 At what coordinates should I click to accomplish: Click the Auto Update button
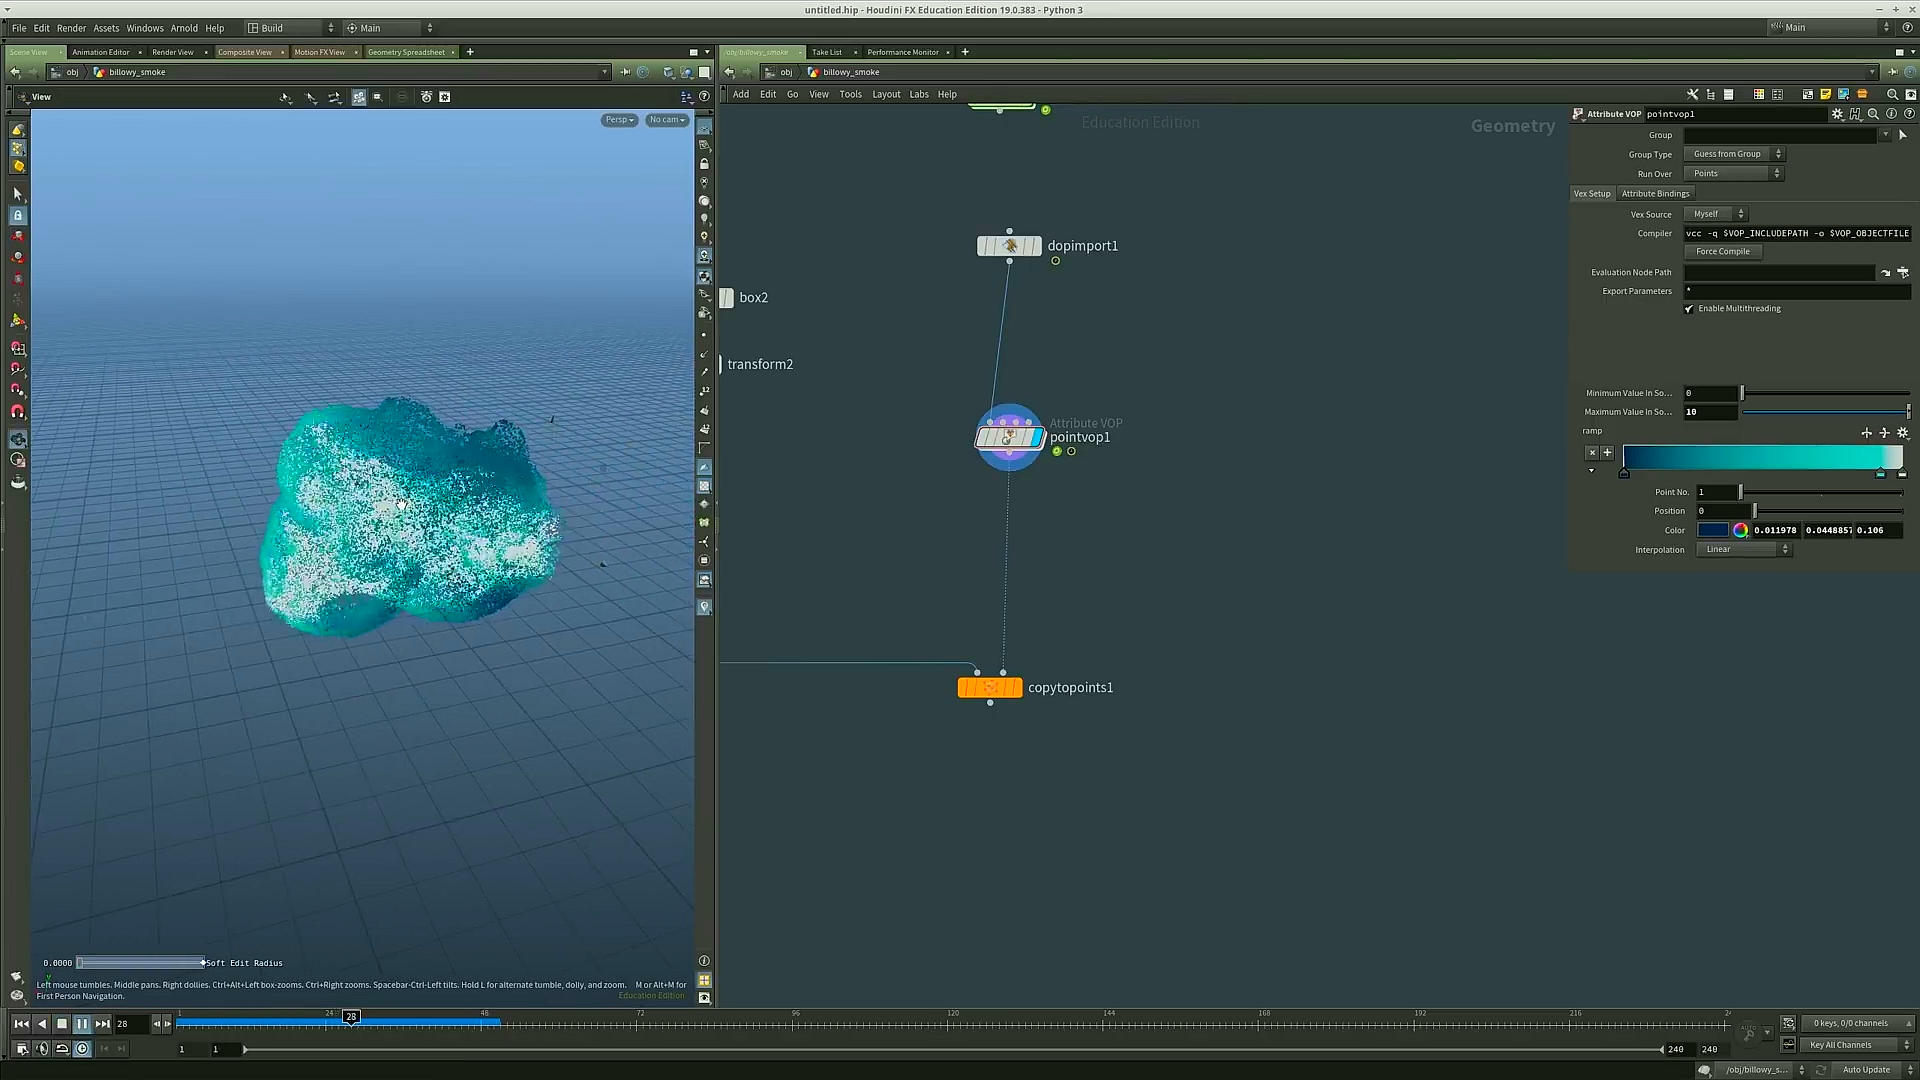tap(1866, 1069)
